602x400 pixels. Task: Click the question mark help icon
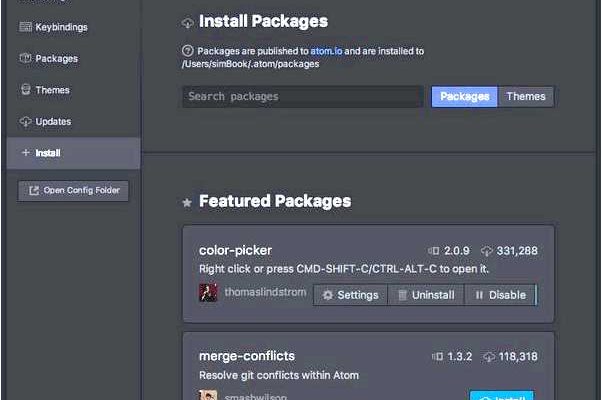click(x=187, y=50)
